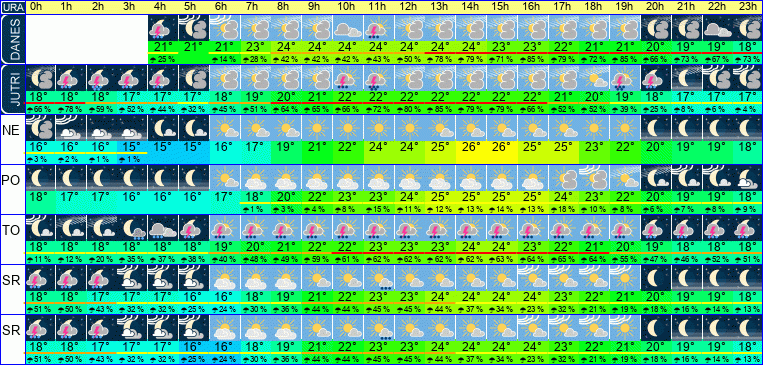Screen dimensions: 763x365
Task: Select the cloudy icon at DANES 10h
Action: click(348, 28)
